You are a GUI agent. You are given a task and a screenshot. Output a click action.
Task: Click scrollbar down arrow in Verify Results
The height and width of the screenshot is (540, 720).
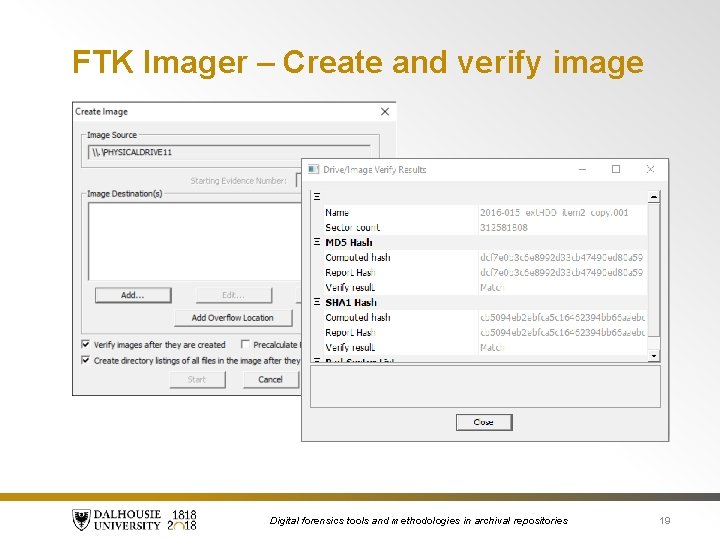(x=654, y=355)
